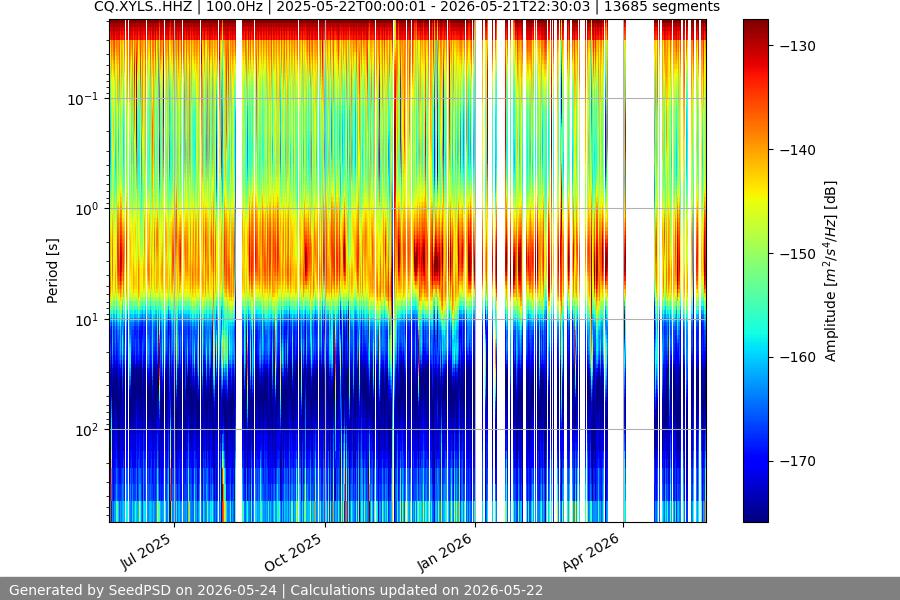
Task: Click the 'Generated by SeedPSD' footer text
Action: pyautogui.click(x=143, y=590)
